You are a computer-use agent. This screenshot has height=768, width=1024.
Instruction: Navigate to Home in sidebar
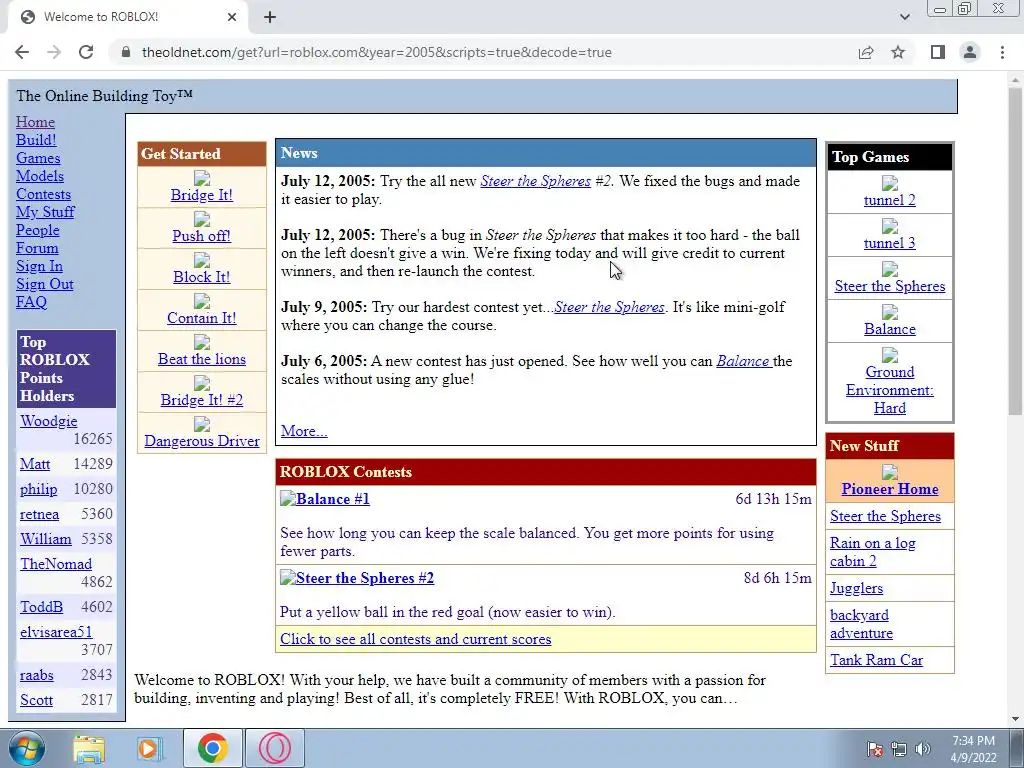click(x=35, y=122)
